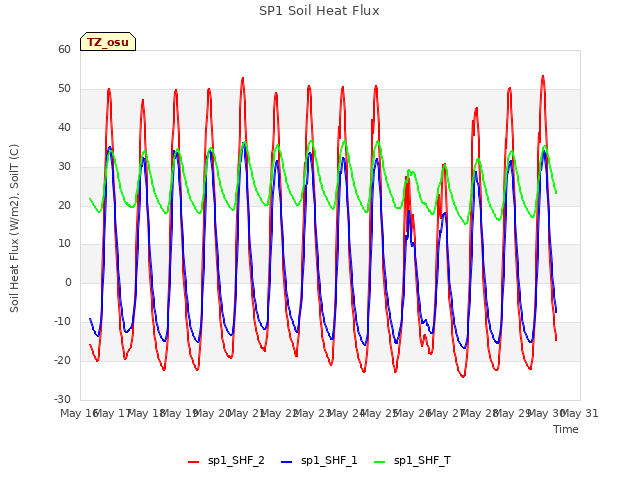
Task: Click the y-axis tick label 40
Action: point(64,127)
